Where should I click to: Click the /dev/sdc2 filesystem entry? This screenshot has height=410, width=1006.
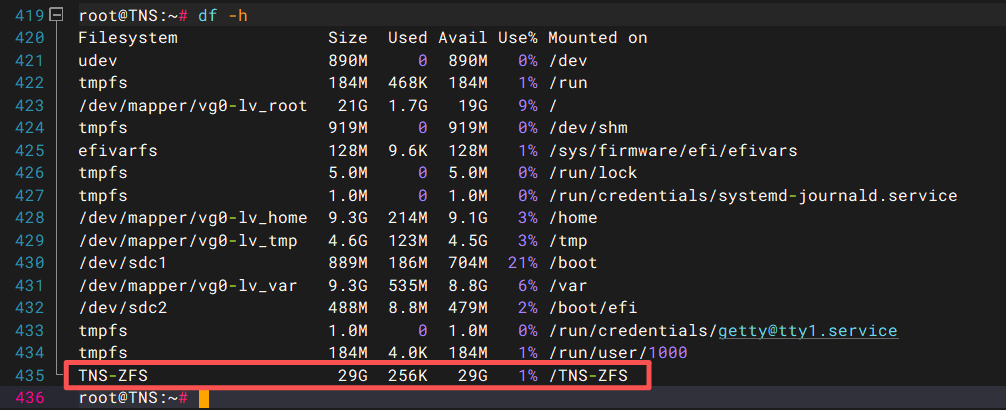(122, 308)
